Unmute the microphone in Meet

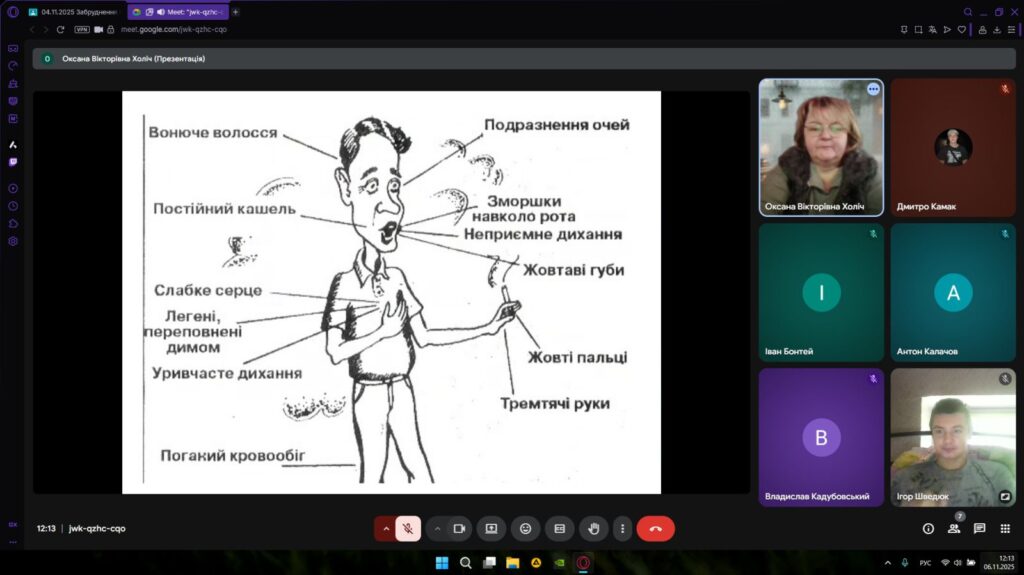408,528
